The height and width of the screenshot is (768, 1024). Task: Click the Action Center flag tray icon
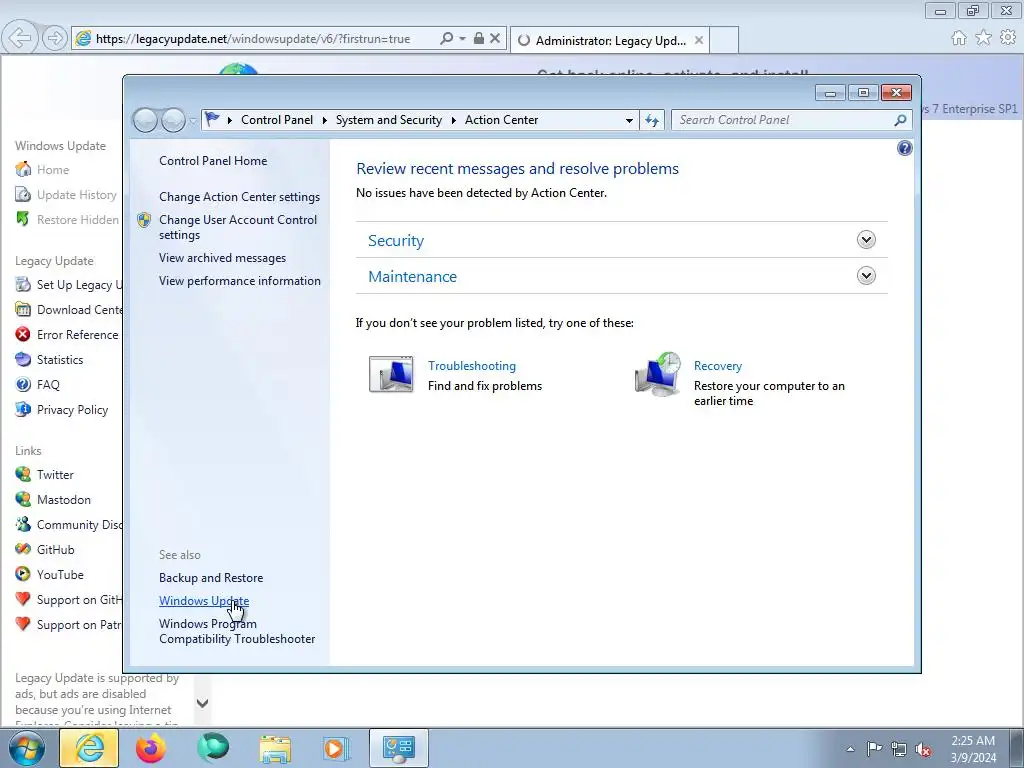(874, 749)
